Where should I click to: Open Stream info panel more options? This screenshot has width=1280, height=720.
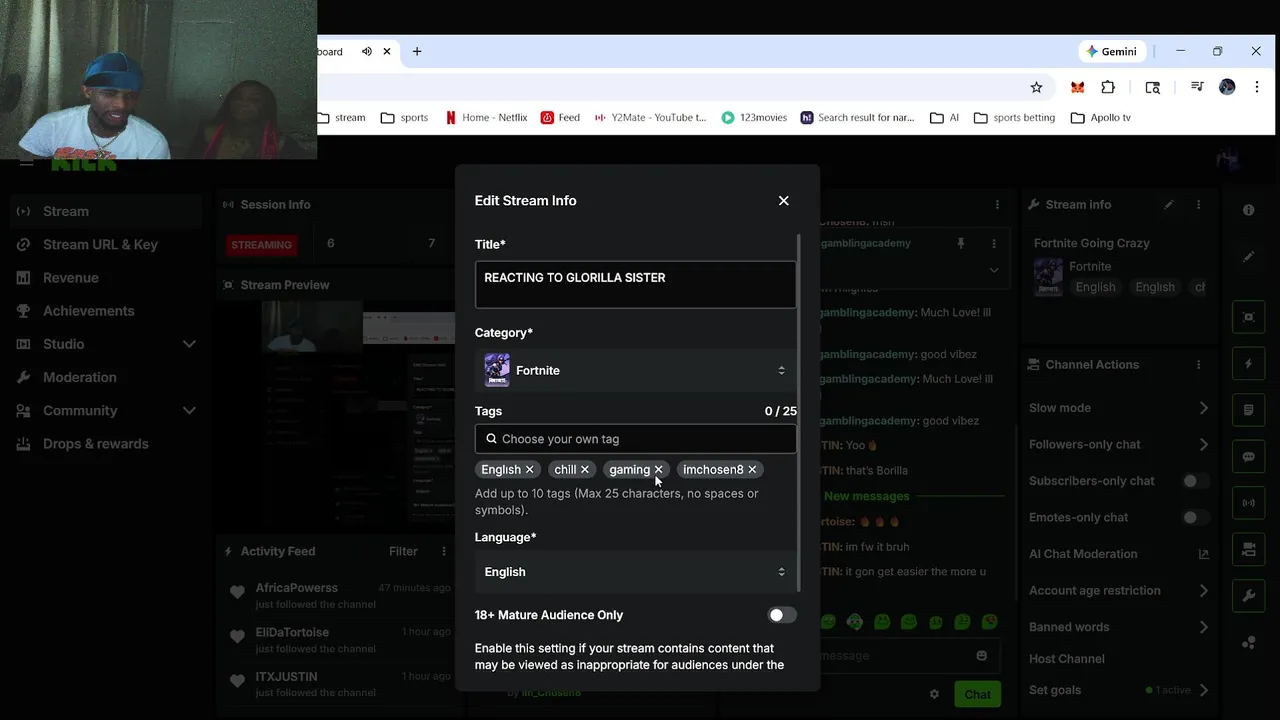(x=1198, y=205)
